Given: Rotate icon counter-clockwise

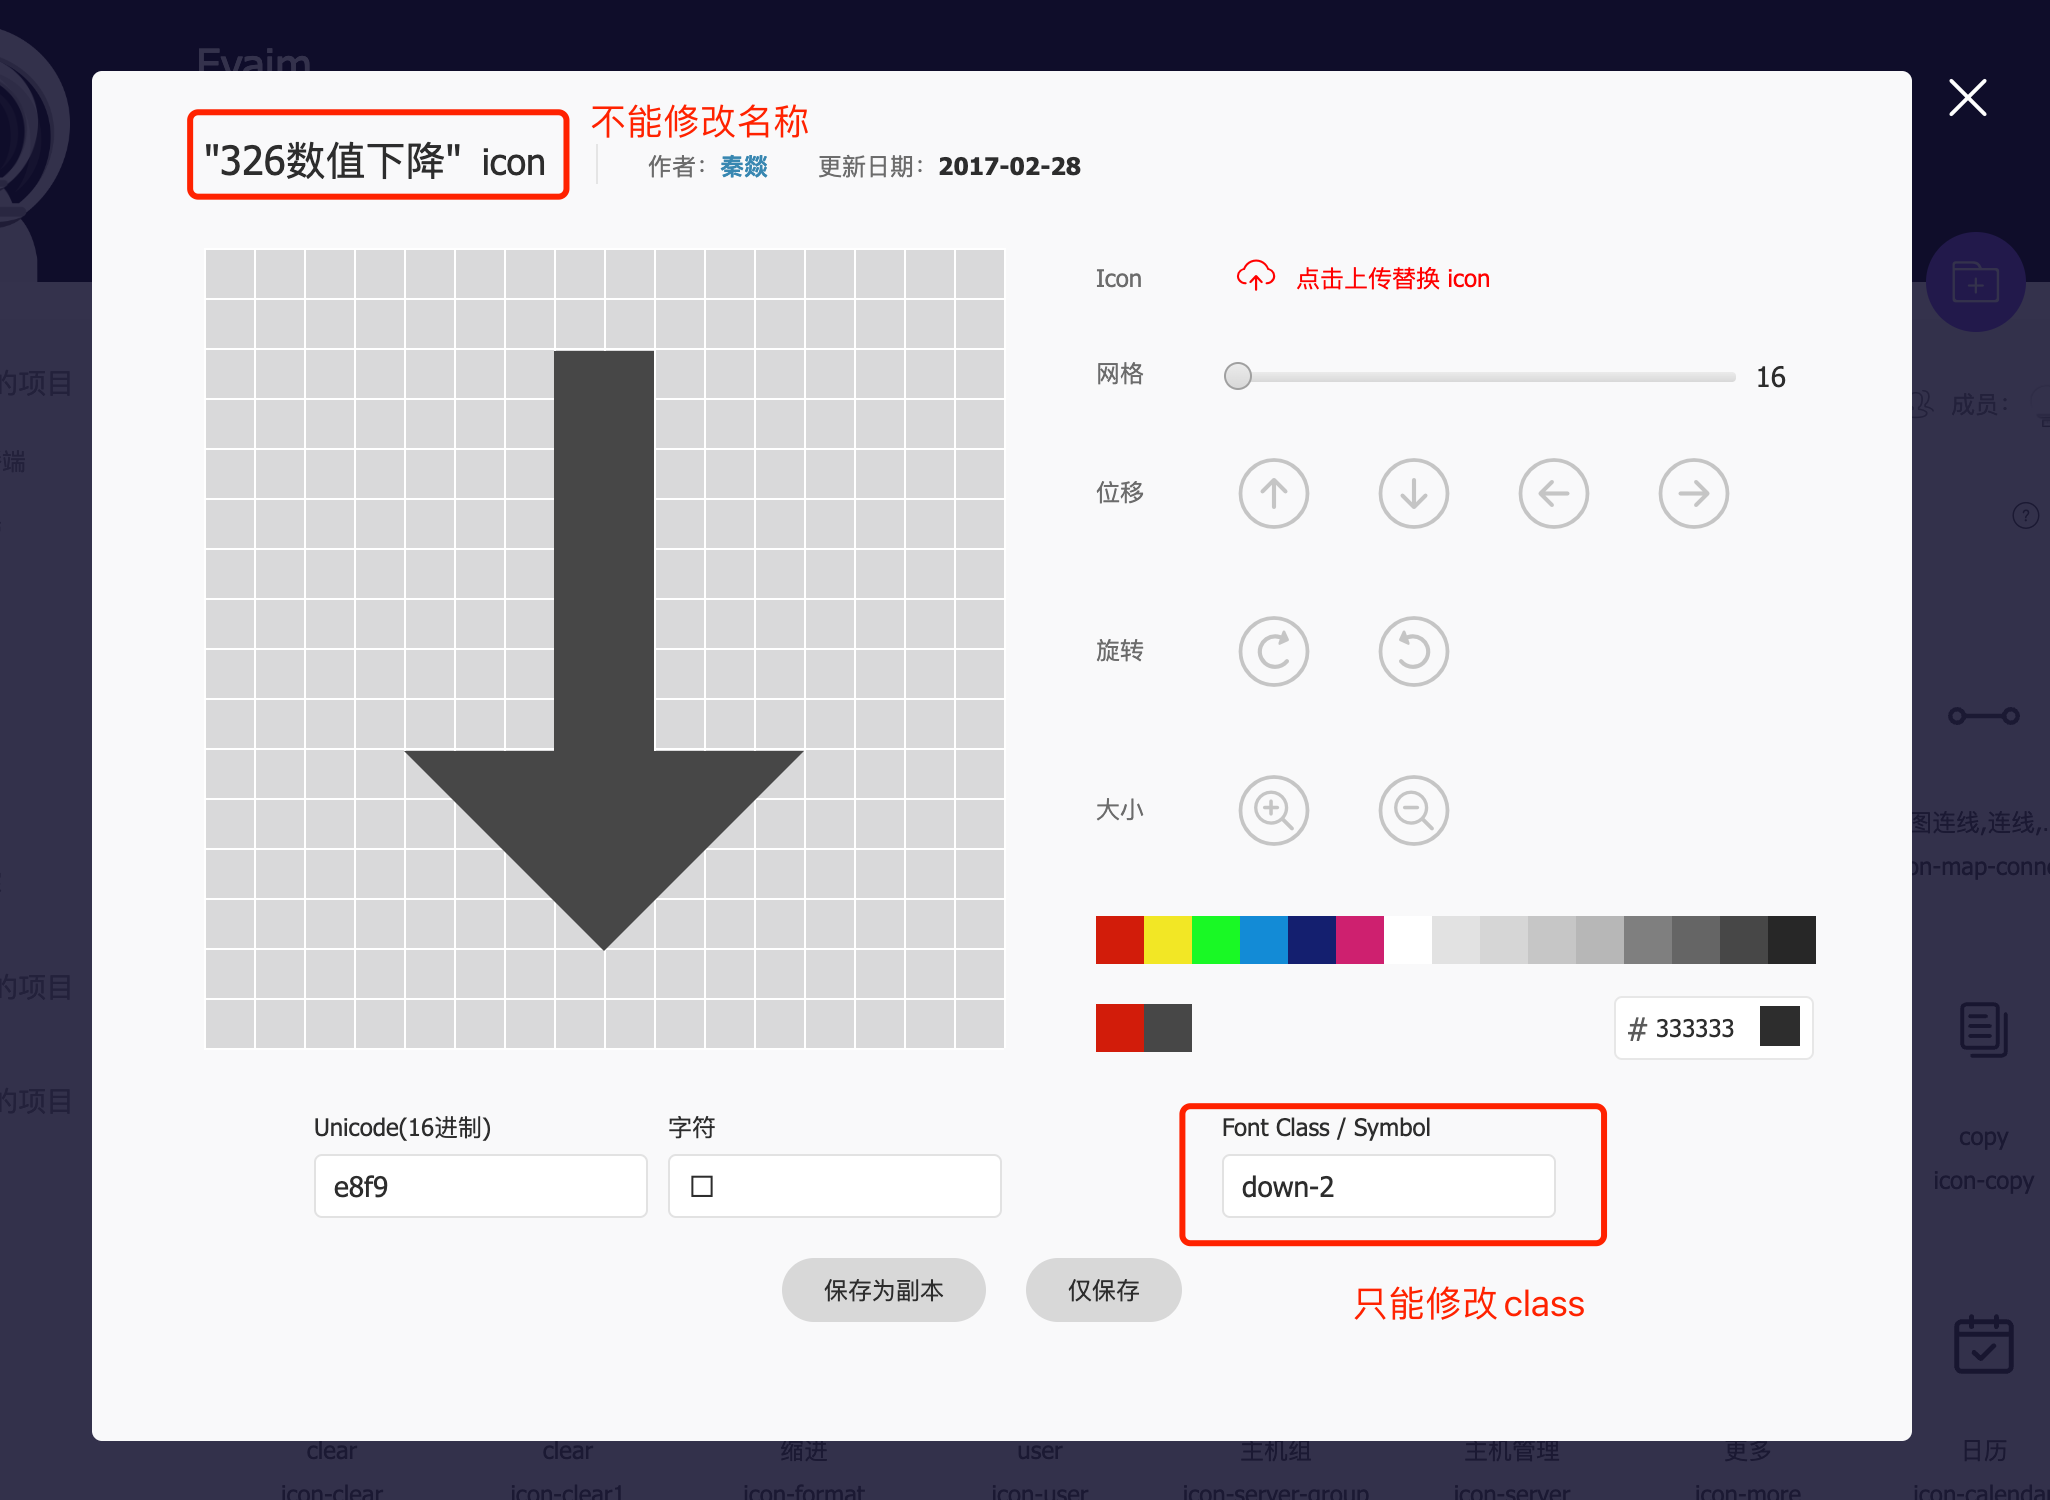Looking at the screenshot, I should 1414,651.
